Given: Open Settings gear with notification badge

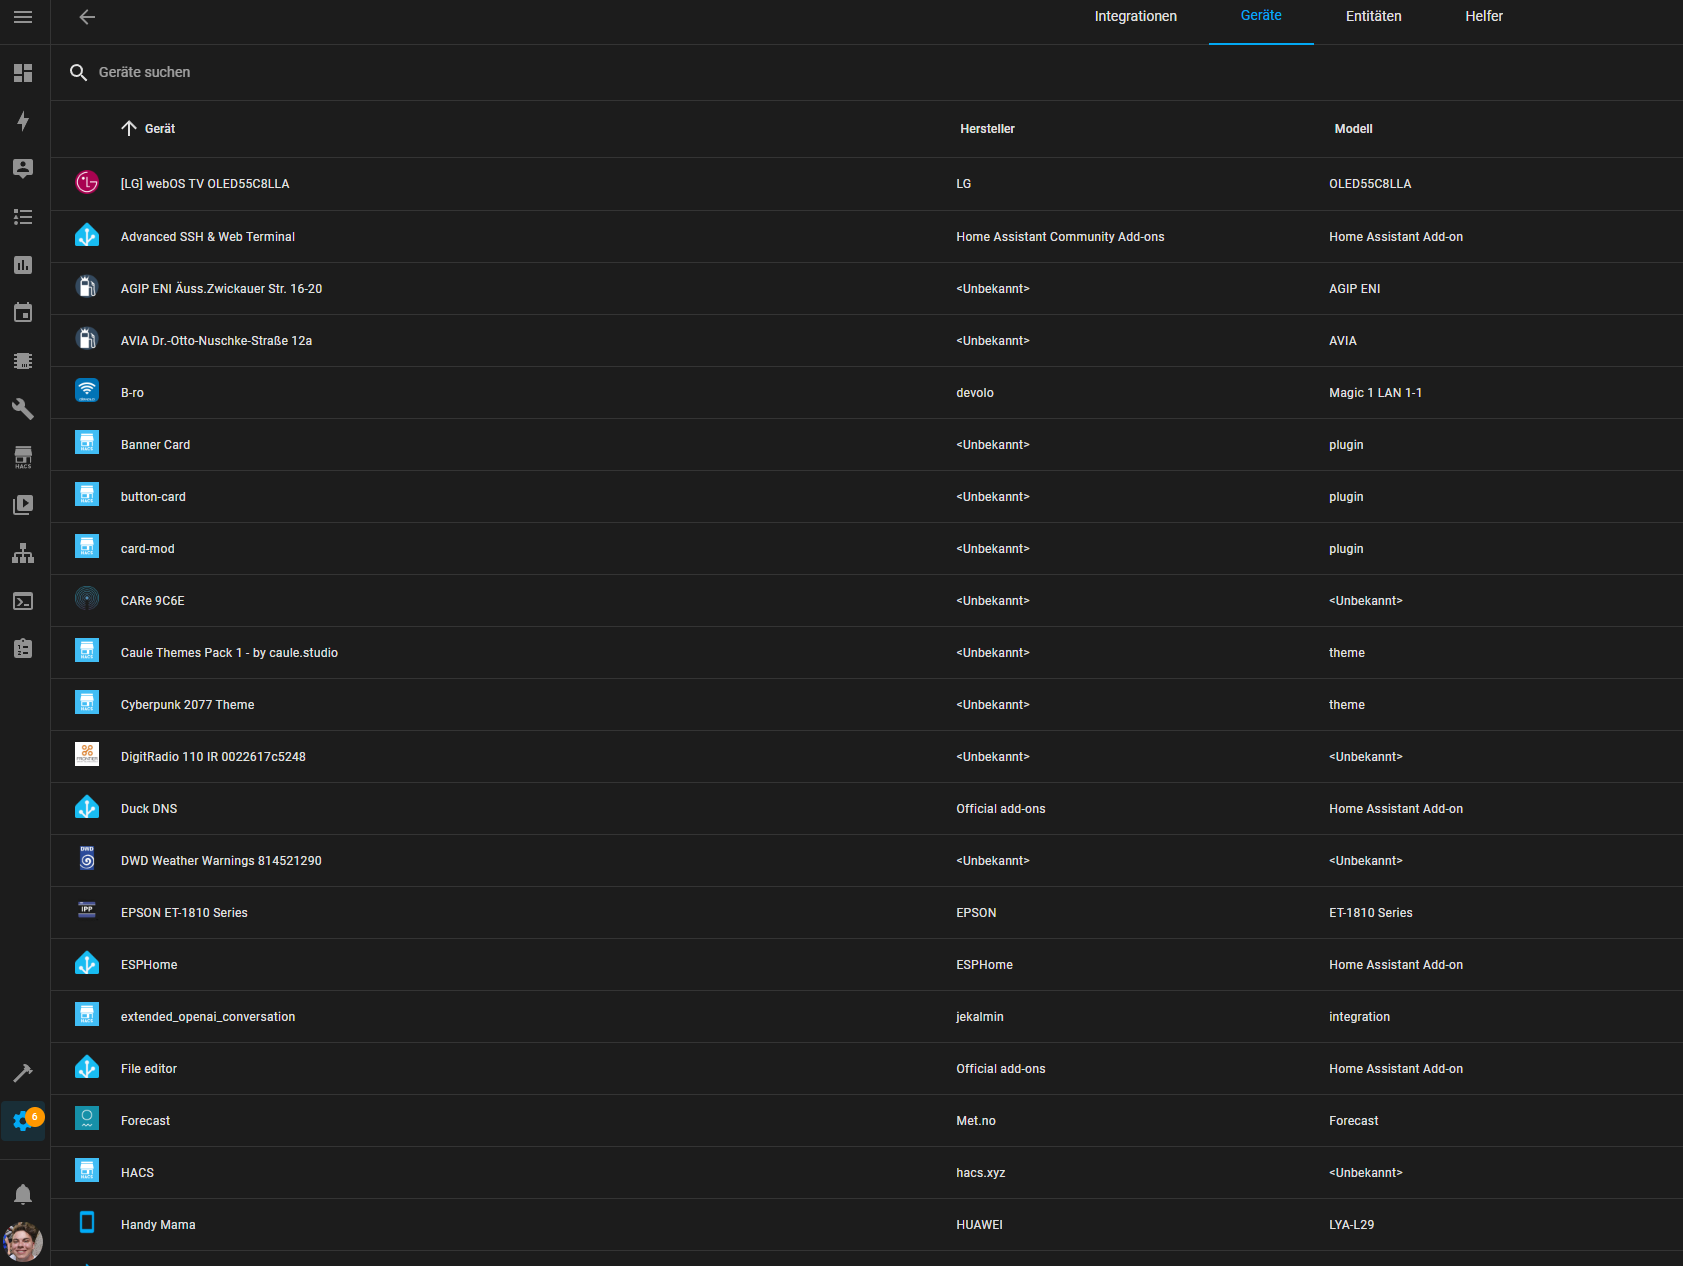Looking at the screenshot, I should coord(23,1121).
